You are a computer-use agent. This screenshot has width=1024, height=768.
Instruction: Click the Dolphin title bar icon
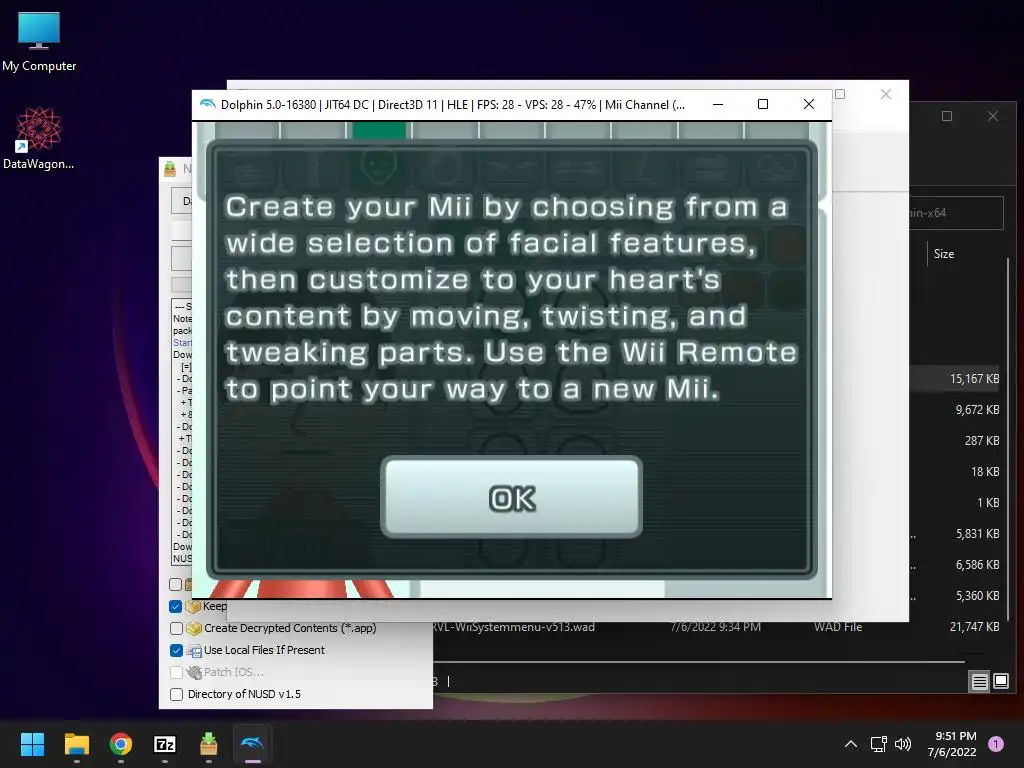208,104
